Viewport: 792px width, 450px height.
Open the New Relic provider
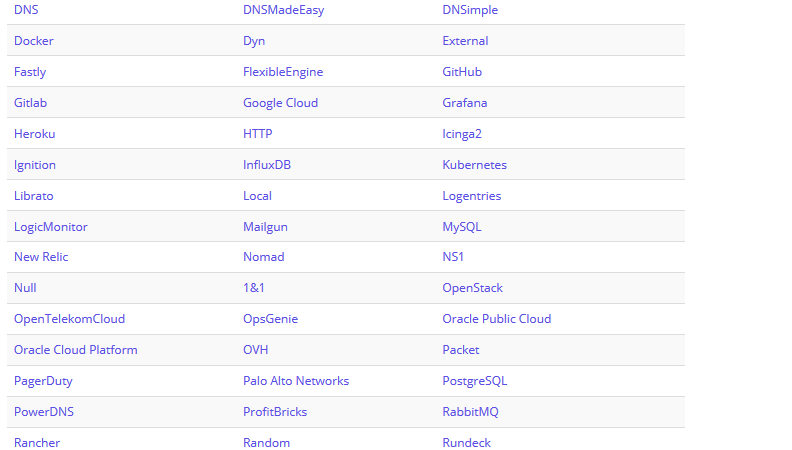[x=41, y=257]
